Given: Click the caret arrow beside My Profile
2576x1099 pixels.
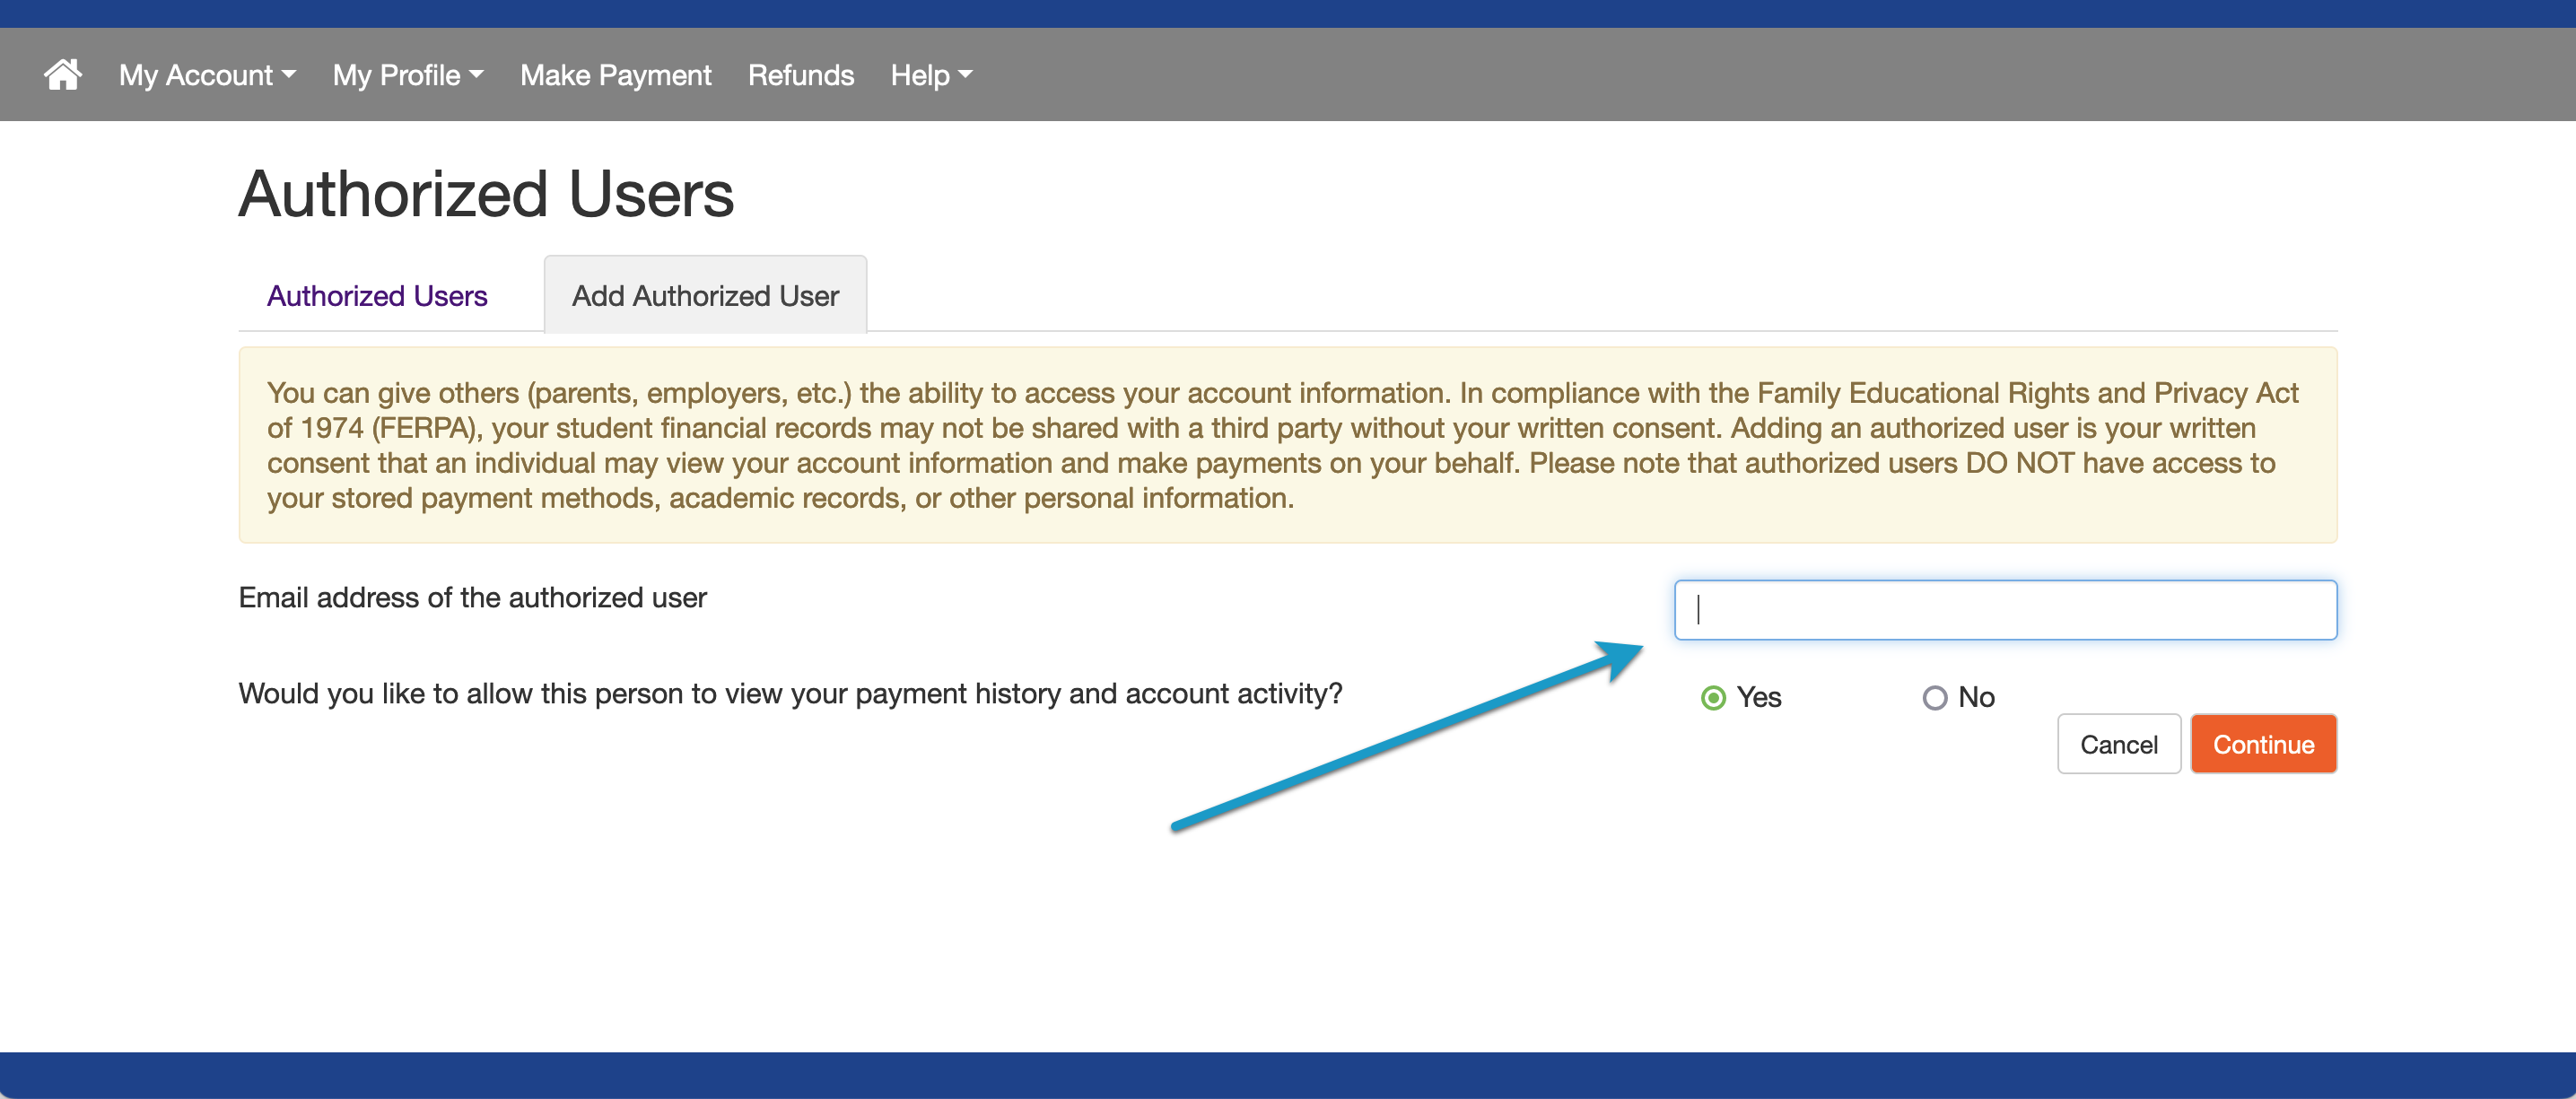Looking at the screenshot, I should [x=477, y=75].
